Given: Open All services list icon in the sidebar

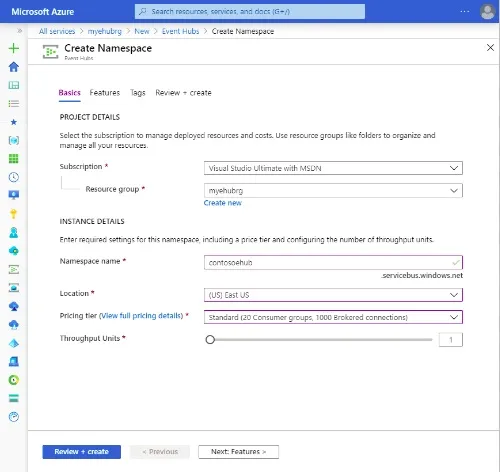Looking at the screenshot, I should (x=14, y=104).
